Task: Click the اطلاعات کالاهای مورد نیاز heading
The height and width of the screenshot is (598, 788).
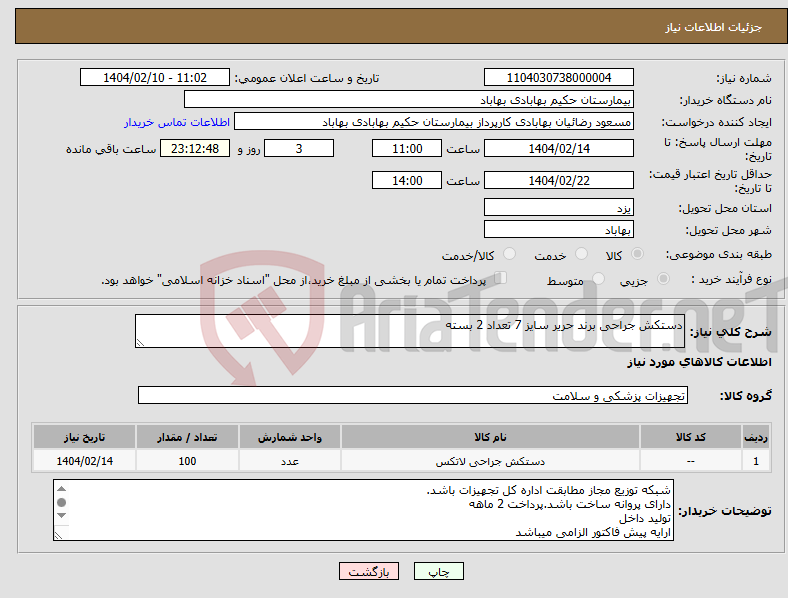Action: point(699,362)
